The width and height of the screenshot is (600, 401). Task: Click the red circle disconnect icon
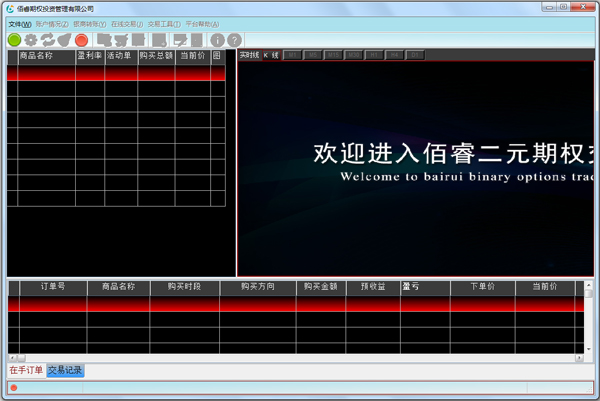coord(82,40)
